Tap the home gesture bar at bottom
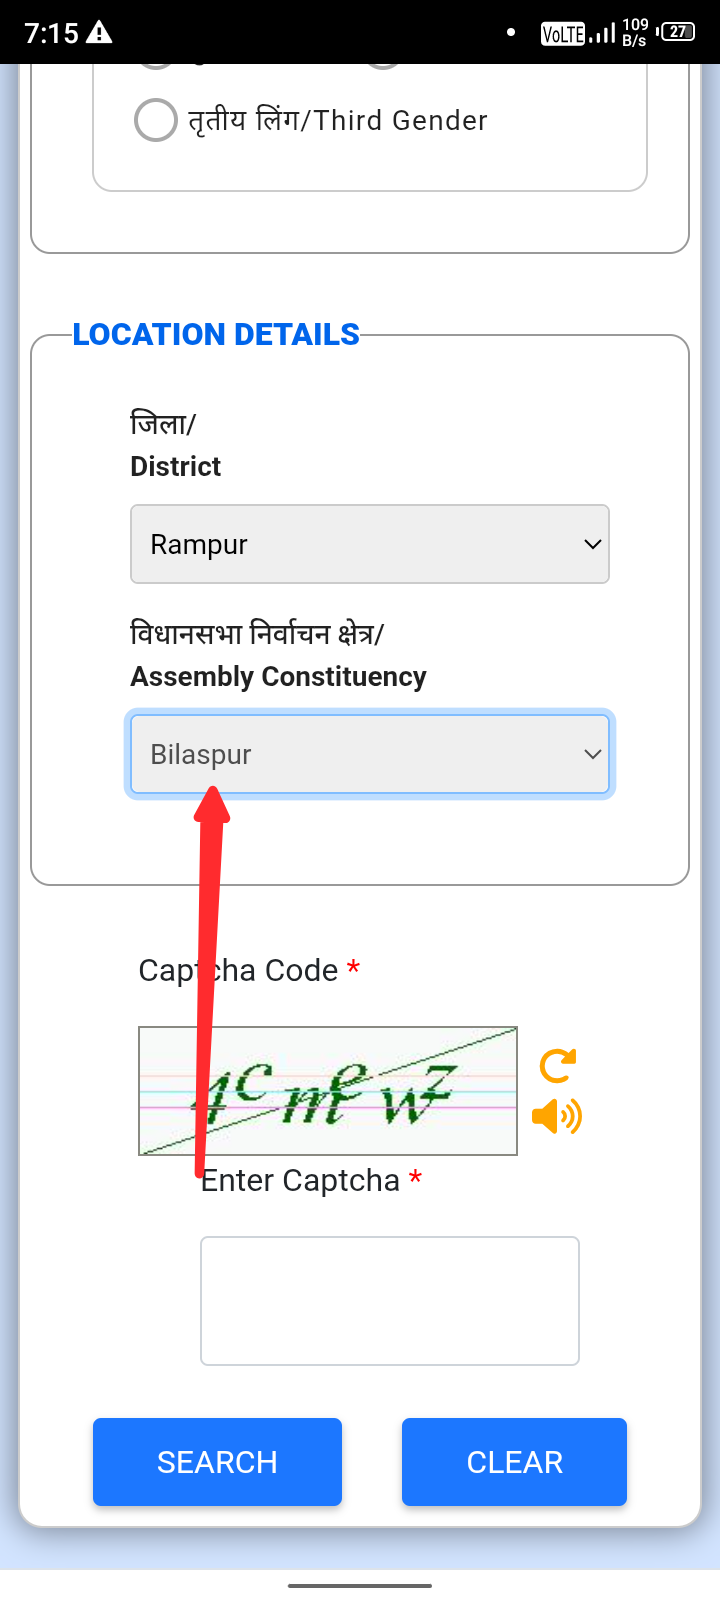Screen dimensions: 720x1600 360,1585
